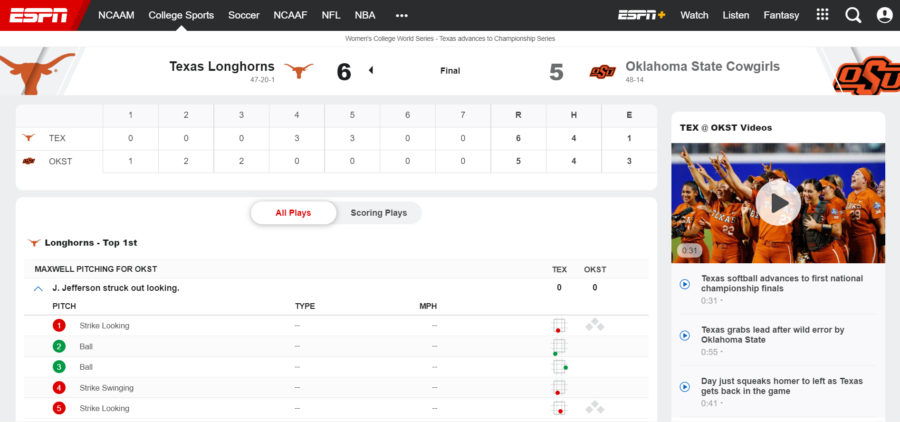Screen dimensions: 900x422
Task: Click bases diamond icon for pitch 5
Action: pyautogui.click(x=595, y=408)
